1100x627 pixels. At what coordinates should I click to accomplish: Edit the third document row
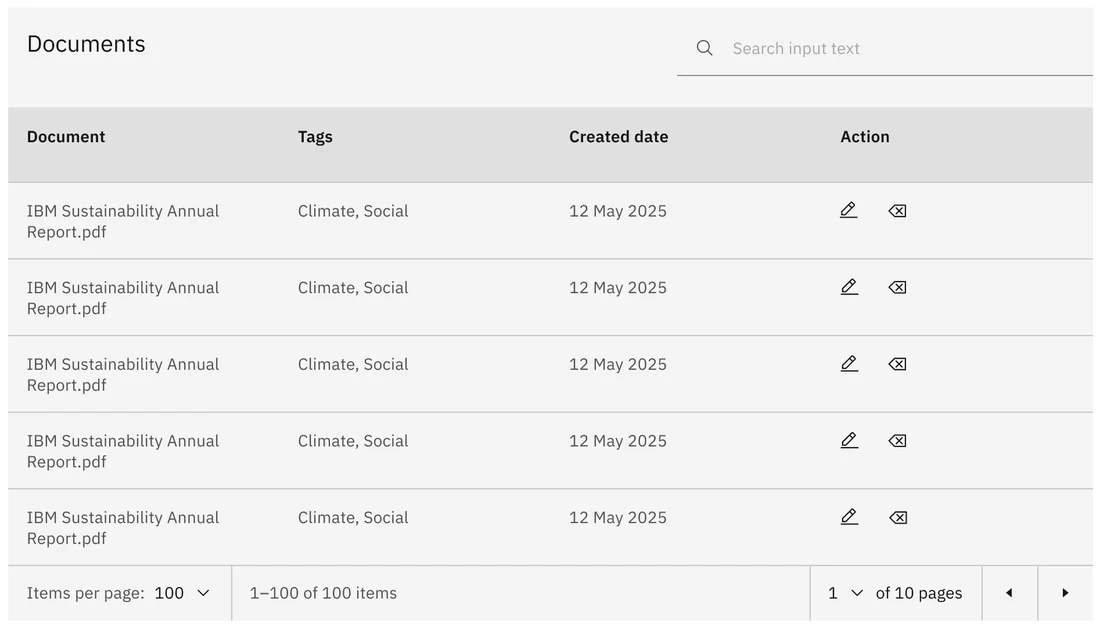849,363
